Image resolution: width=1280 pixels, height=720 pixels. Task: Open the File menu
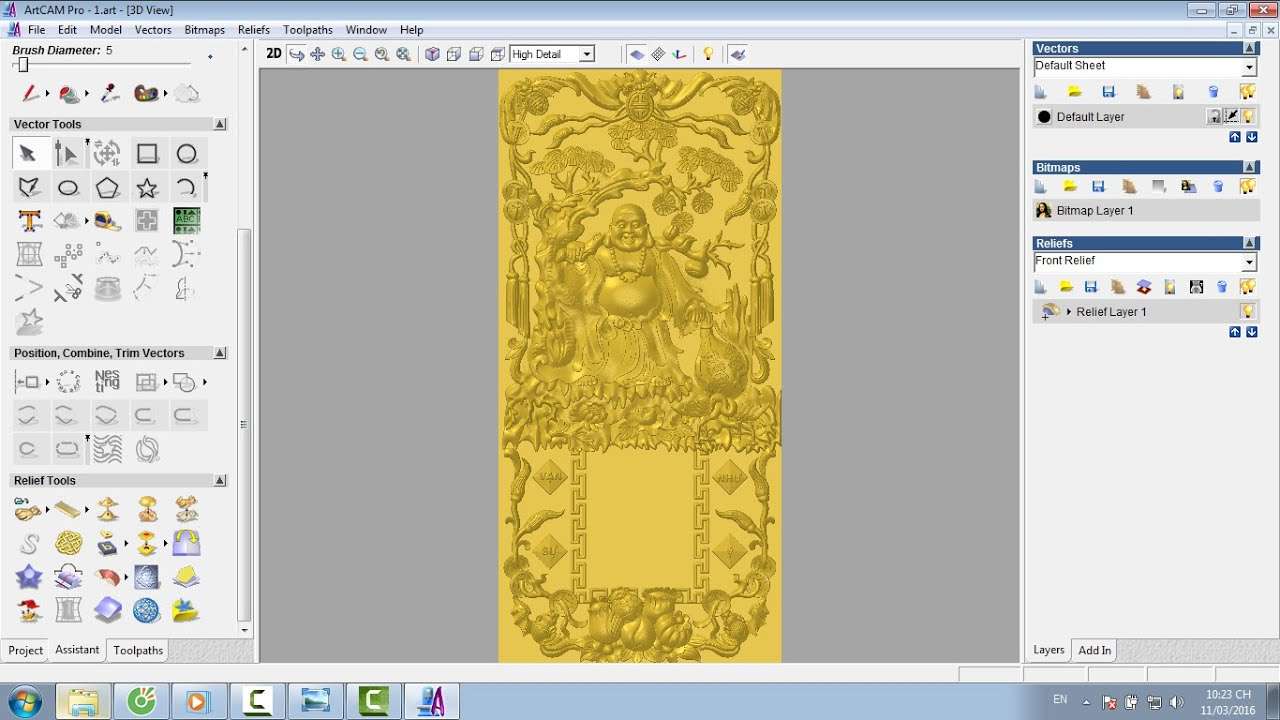[36, 30]
